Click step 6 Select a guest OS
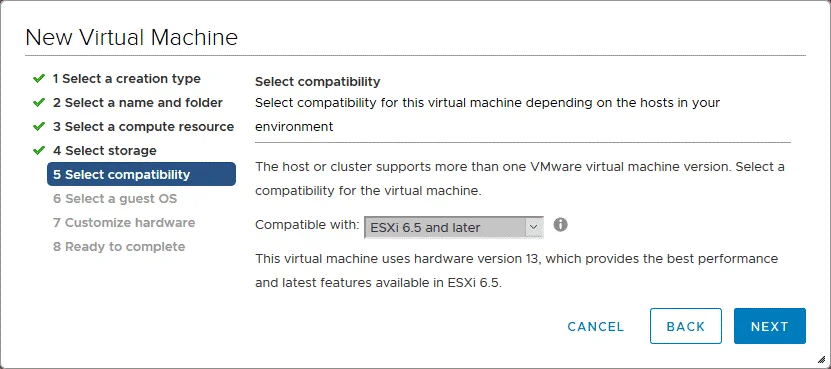Screen dimensions: 831x369 115,198
